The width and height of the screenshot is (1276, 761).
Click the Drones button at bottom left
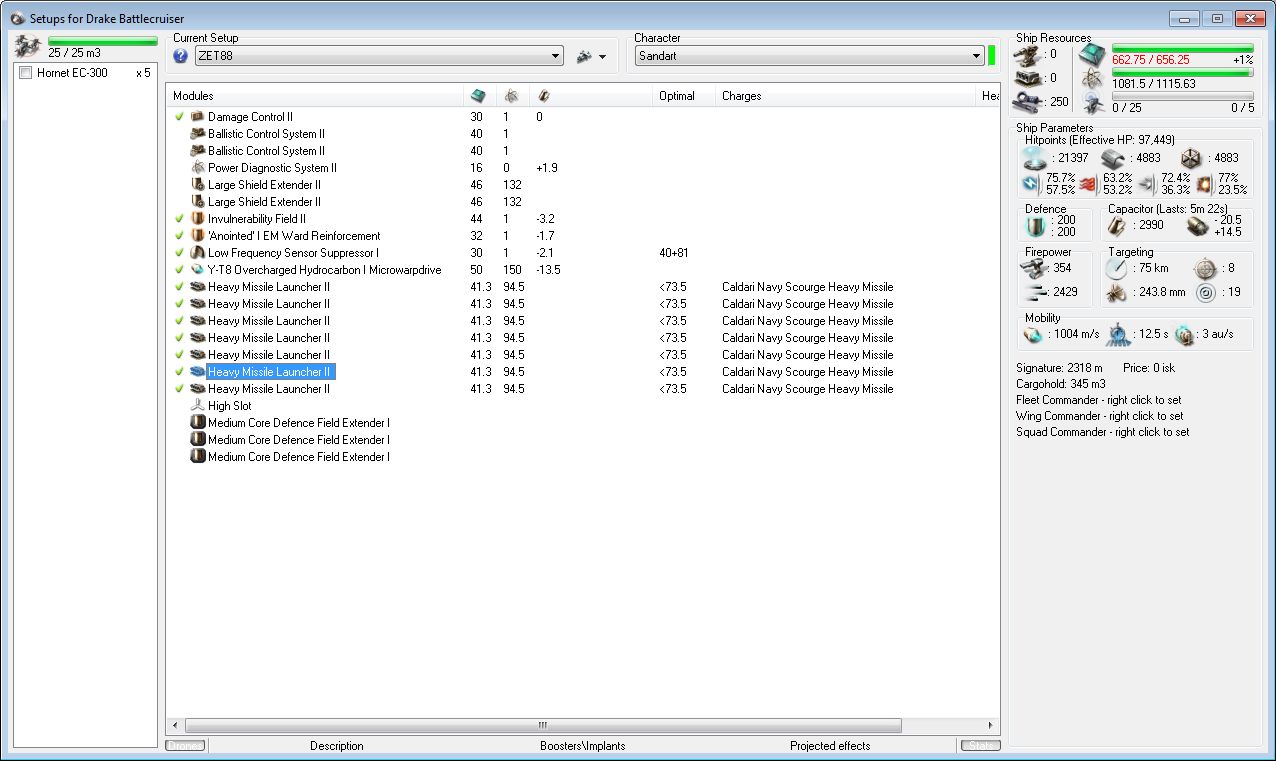pos(185,746)
